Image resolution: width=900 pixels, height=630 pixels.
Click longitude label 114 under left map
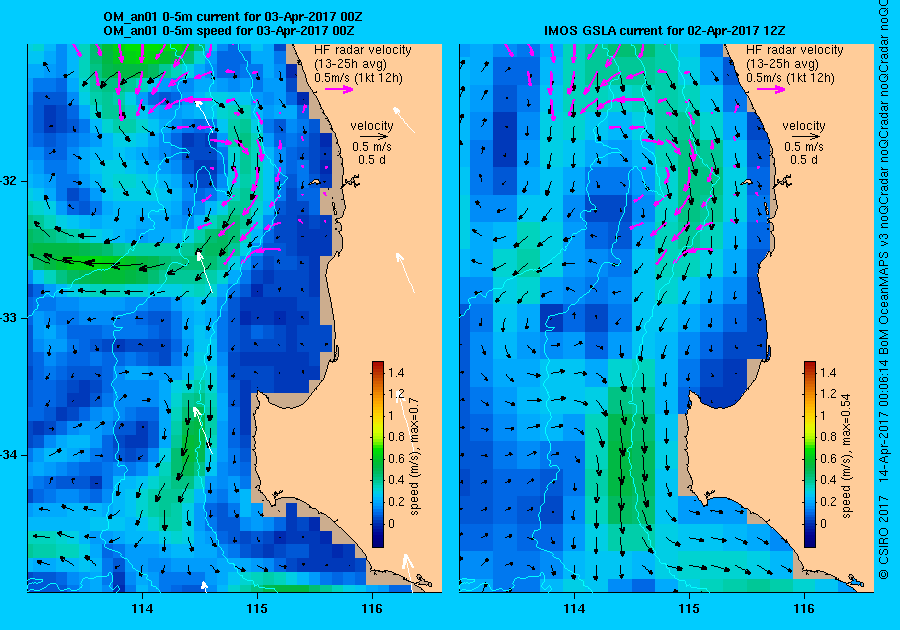coord(142,608)
